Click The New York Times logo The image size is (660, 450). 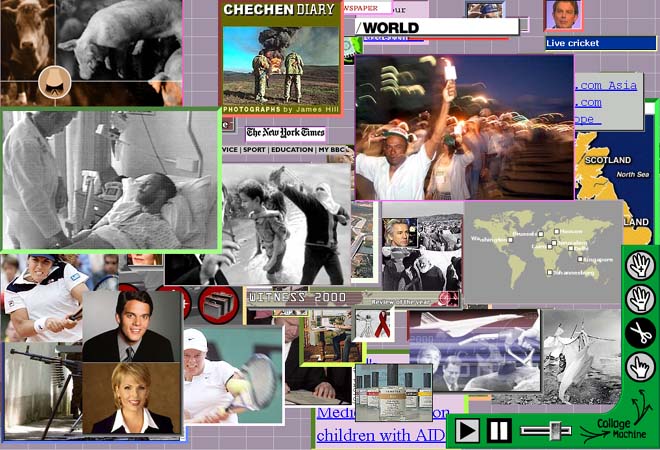click(x=285, y=133)
